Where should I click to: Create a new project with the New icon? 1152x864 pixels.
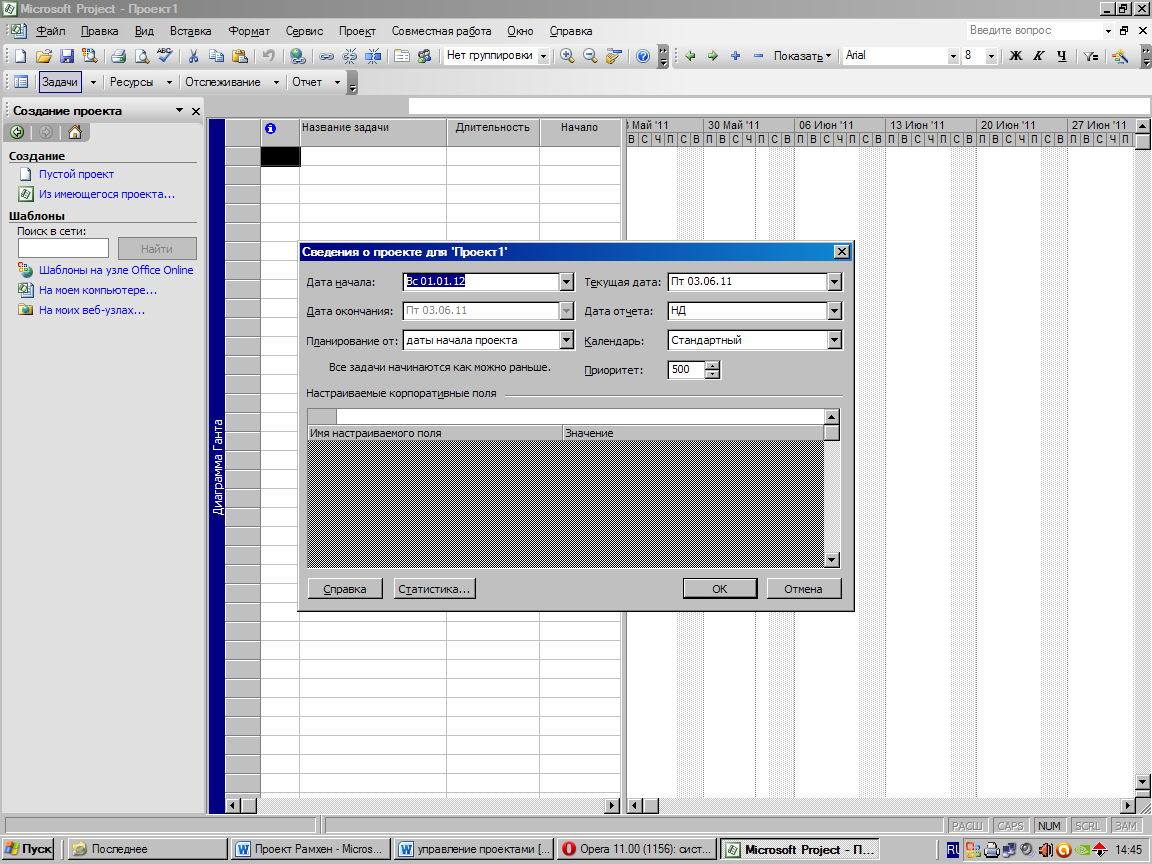(x=21, y=56)
